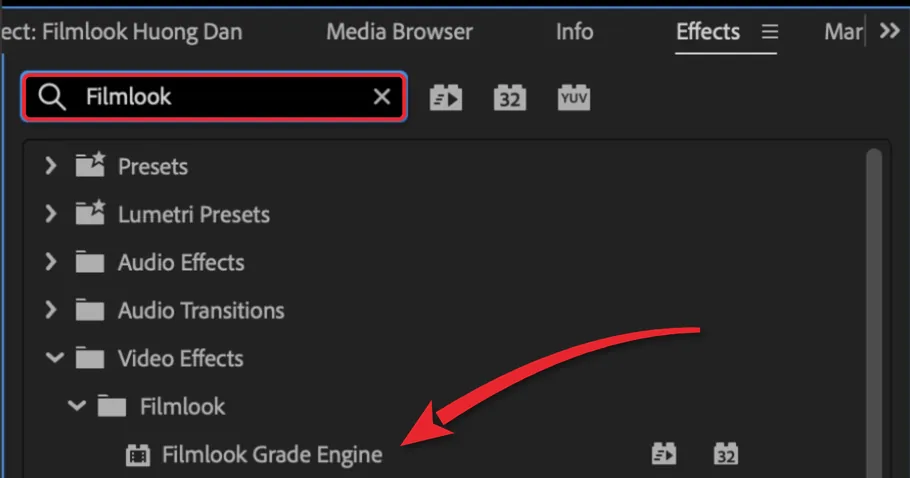Switch to the Media Browser tab
Image resolution: width=910 pixels, height=478 pixels.
click(399, 31)
